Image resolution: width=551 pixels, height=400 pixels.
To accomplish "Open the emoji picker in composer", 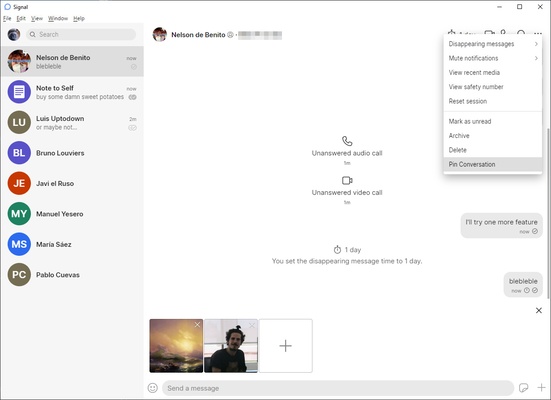I will coord(153,388).
